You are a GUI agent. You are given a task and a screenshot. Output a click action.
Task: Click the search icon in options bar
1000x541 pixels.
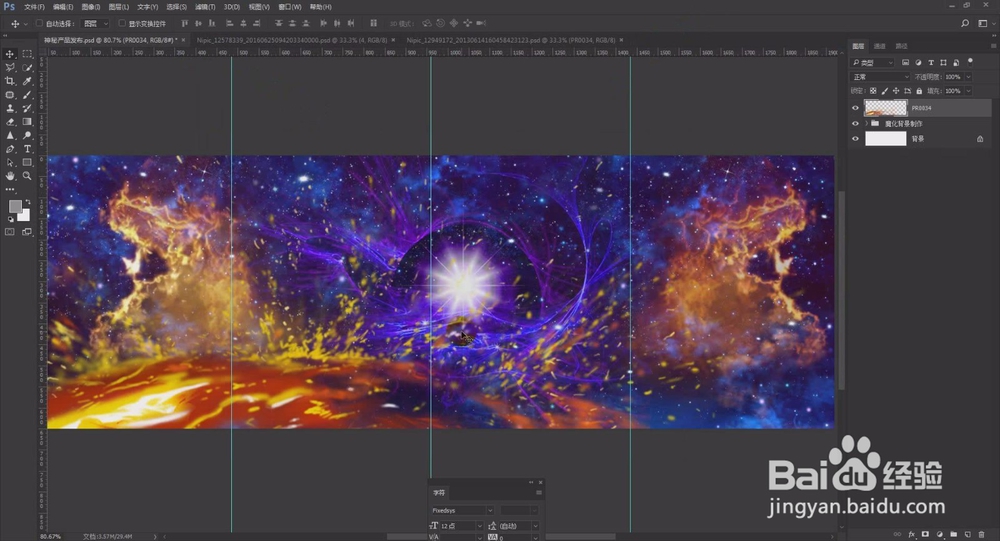[965, 23]
